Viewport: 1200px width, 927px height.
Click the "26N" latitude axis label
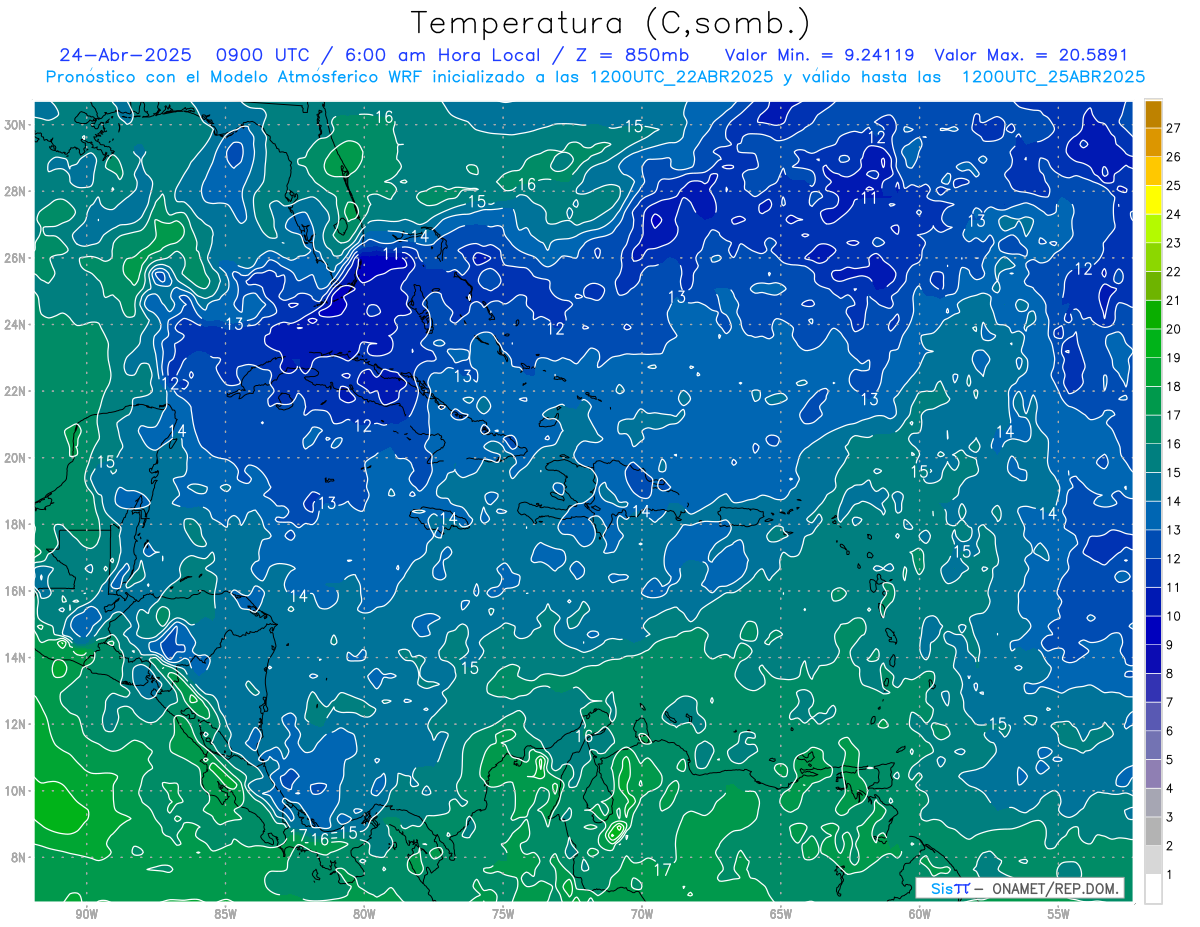coord(16,258)
